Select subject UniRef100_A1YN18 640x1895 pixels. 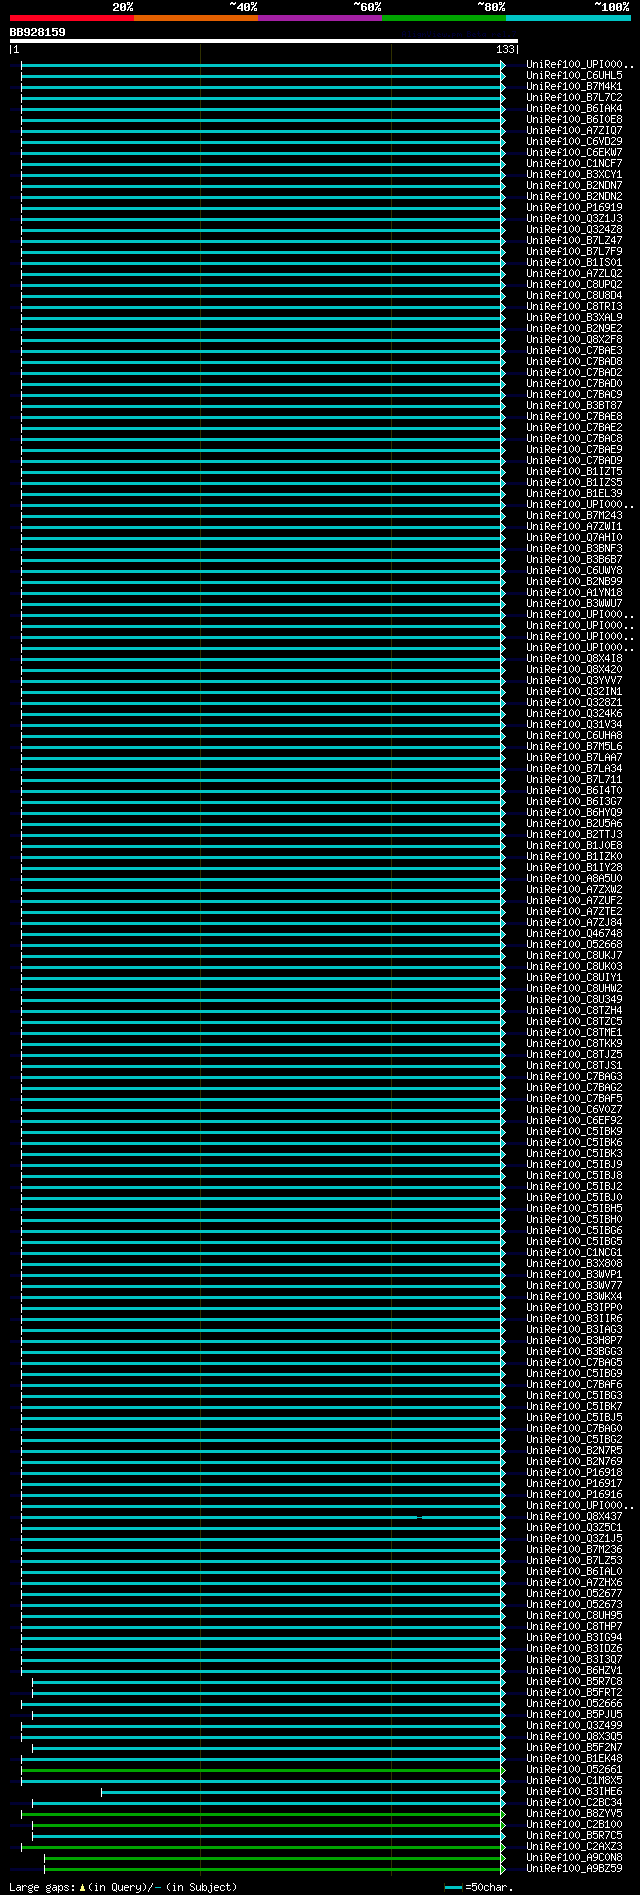[x=575, y=592]
